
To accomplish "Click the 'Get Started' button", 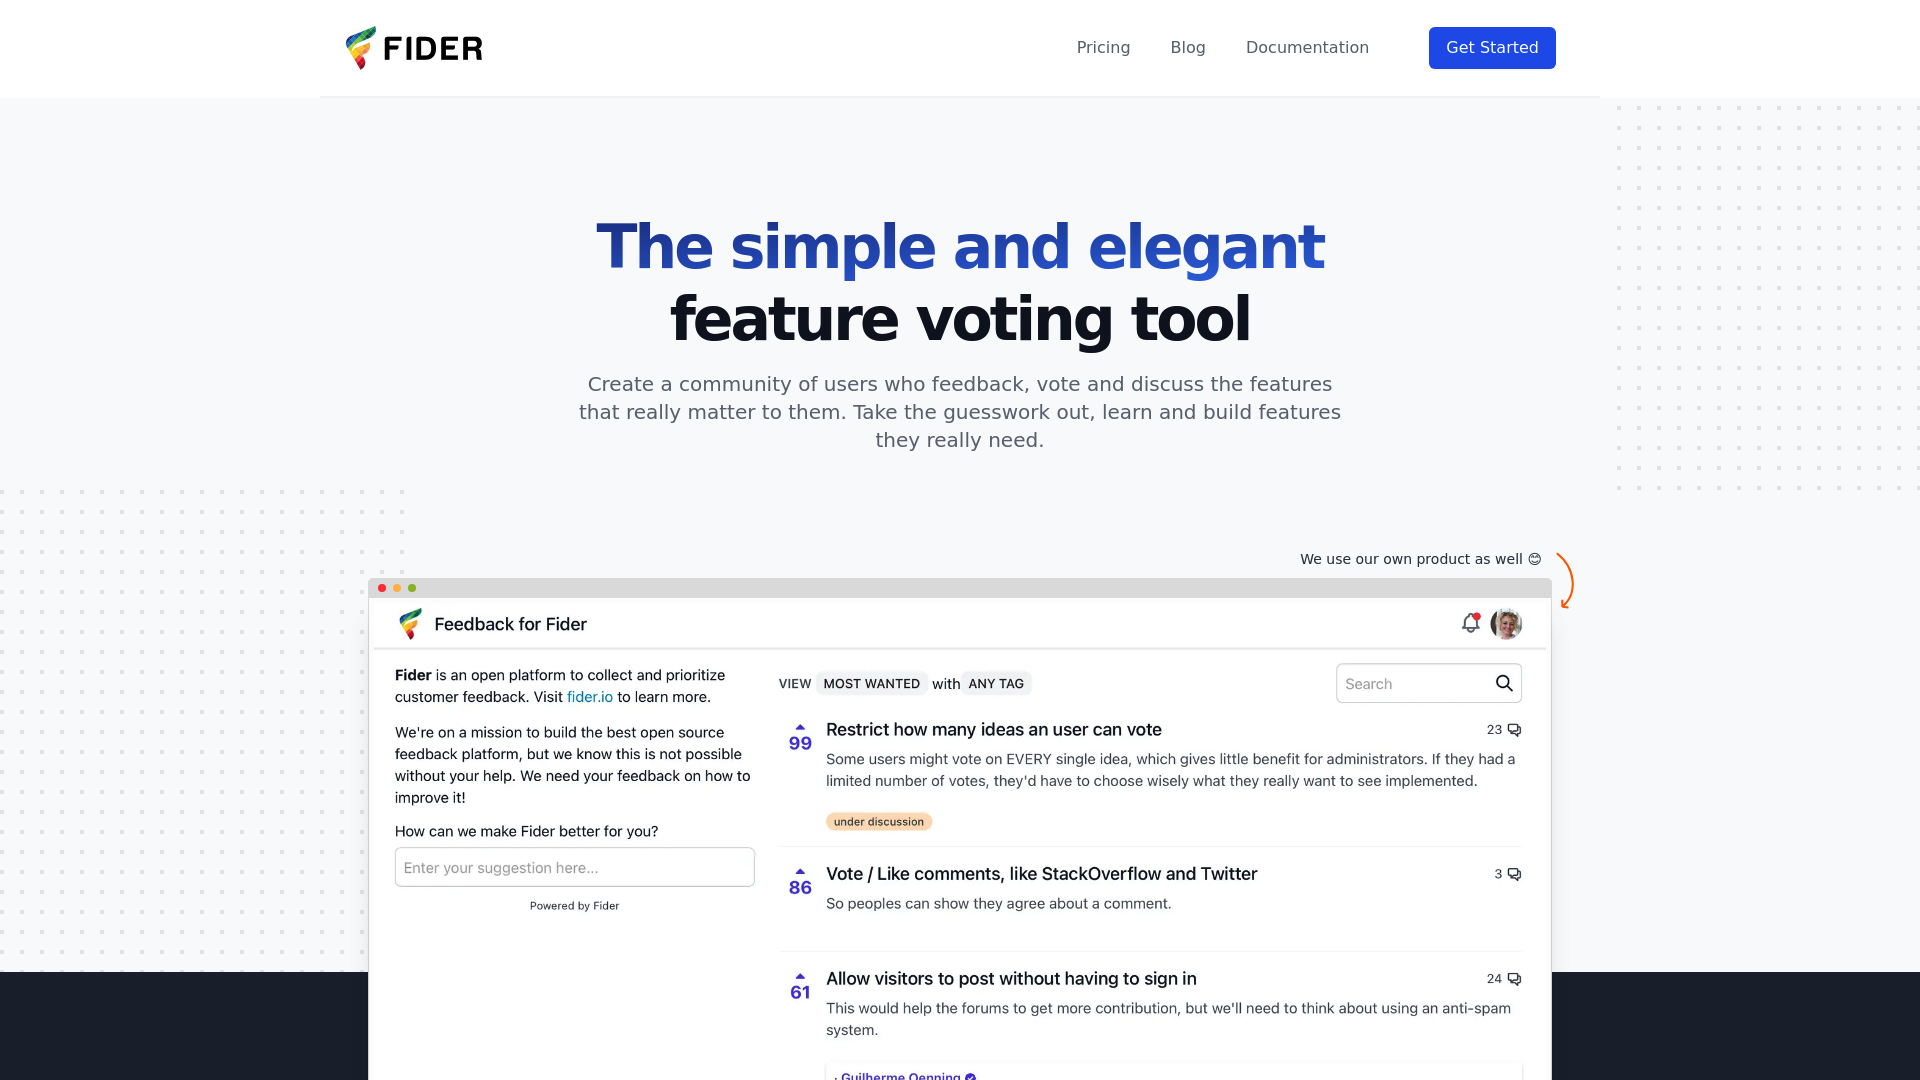I will tap(1491, 47).
